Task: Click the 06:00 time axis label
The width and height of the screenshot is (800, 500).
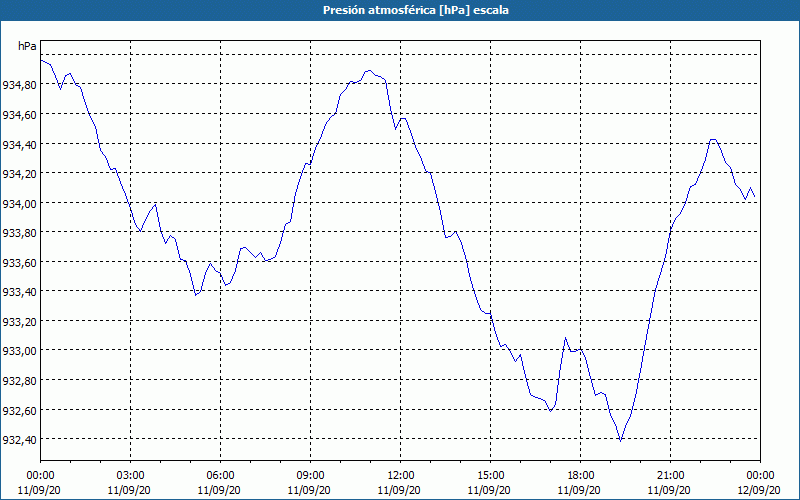Action: click(x=220, y=476)
